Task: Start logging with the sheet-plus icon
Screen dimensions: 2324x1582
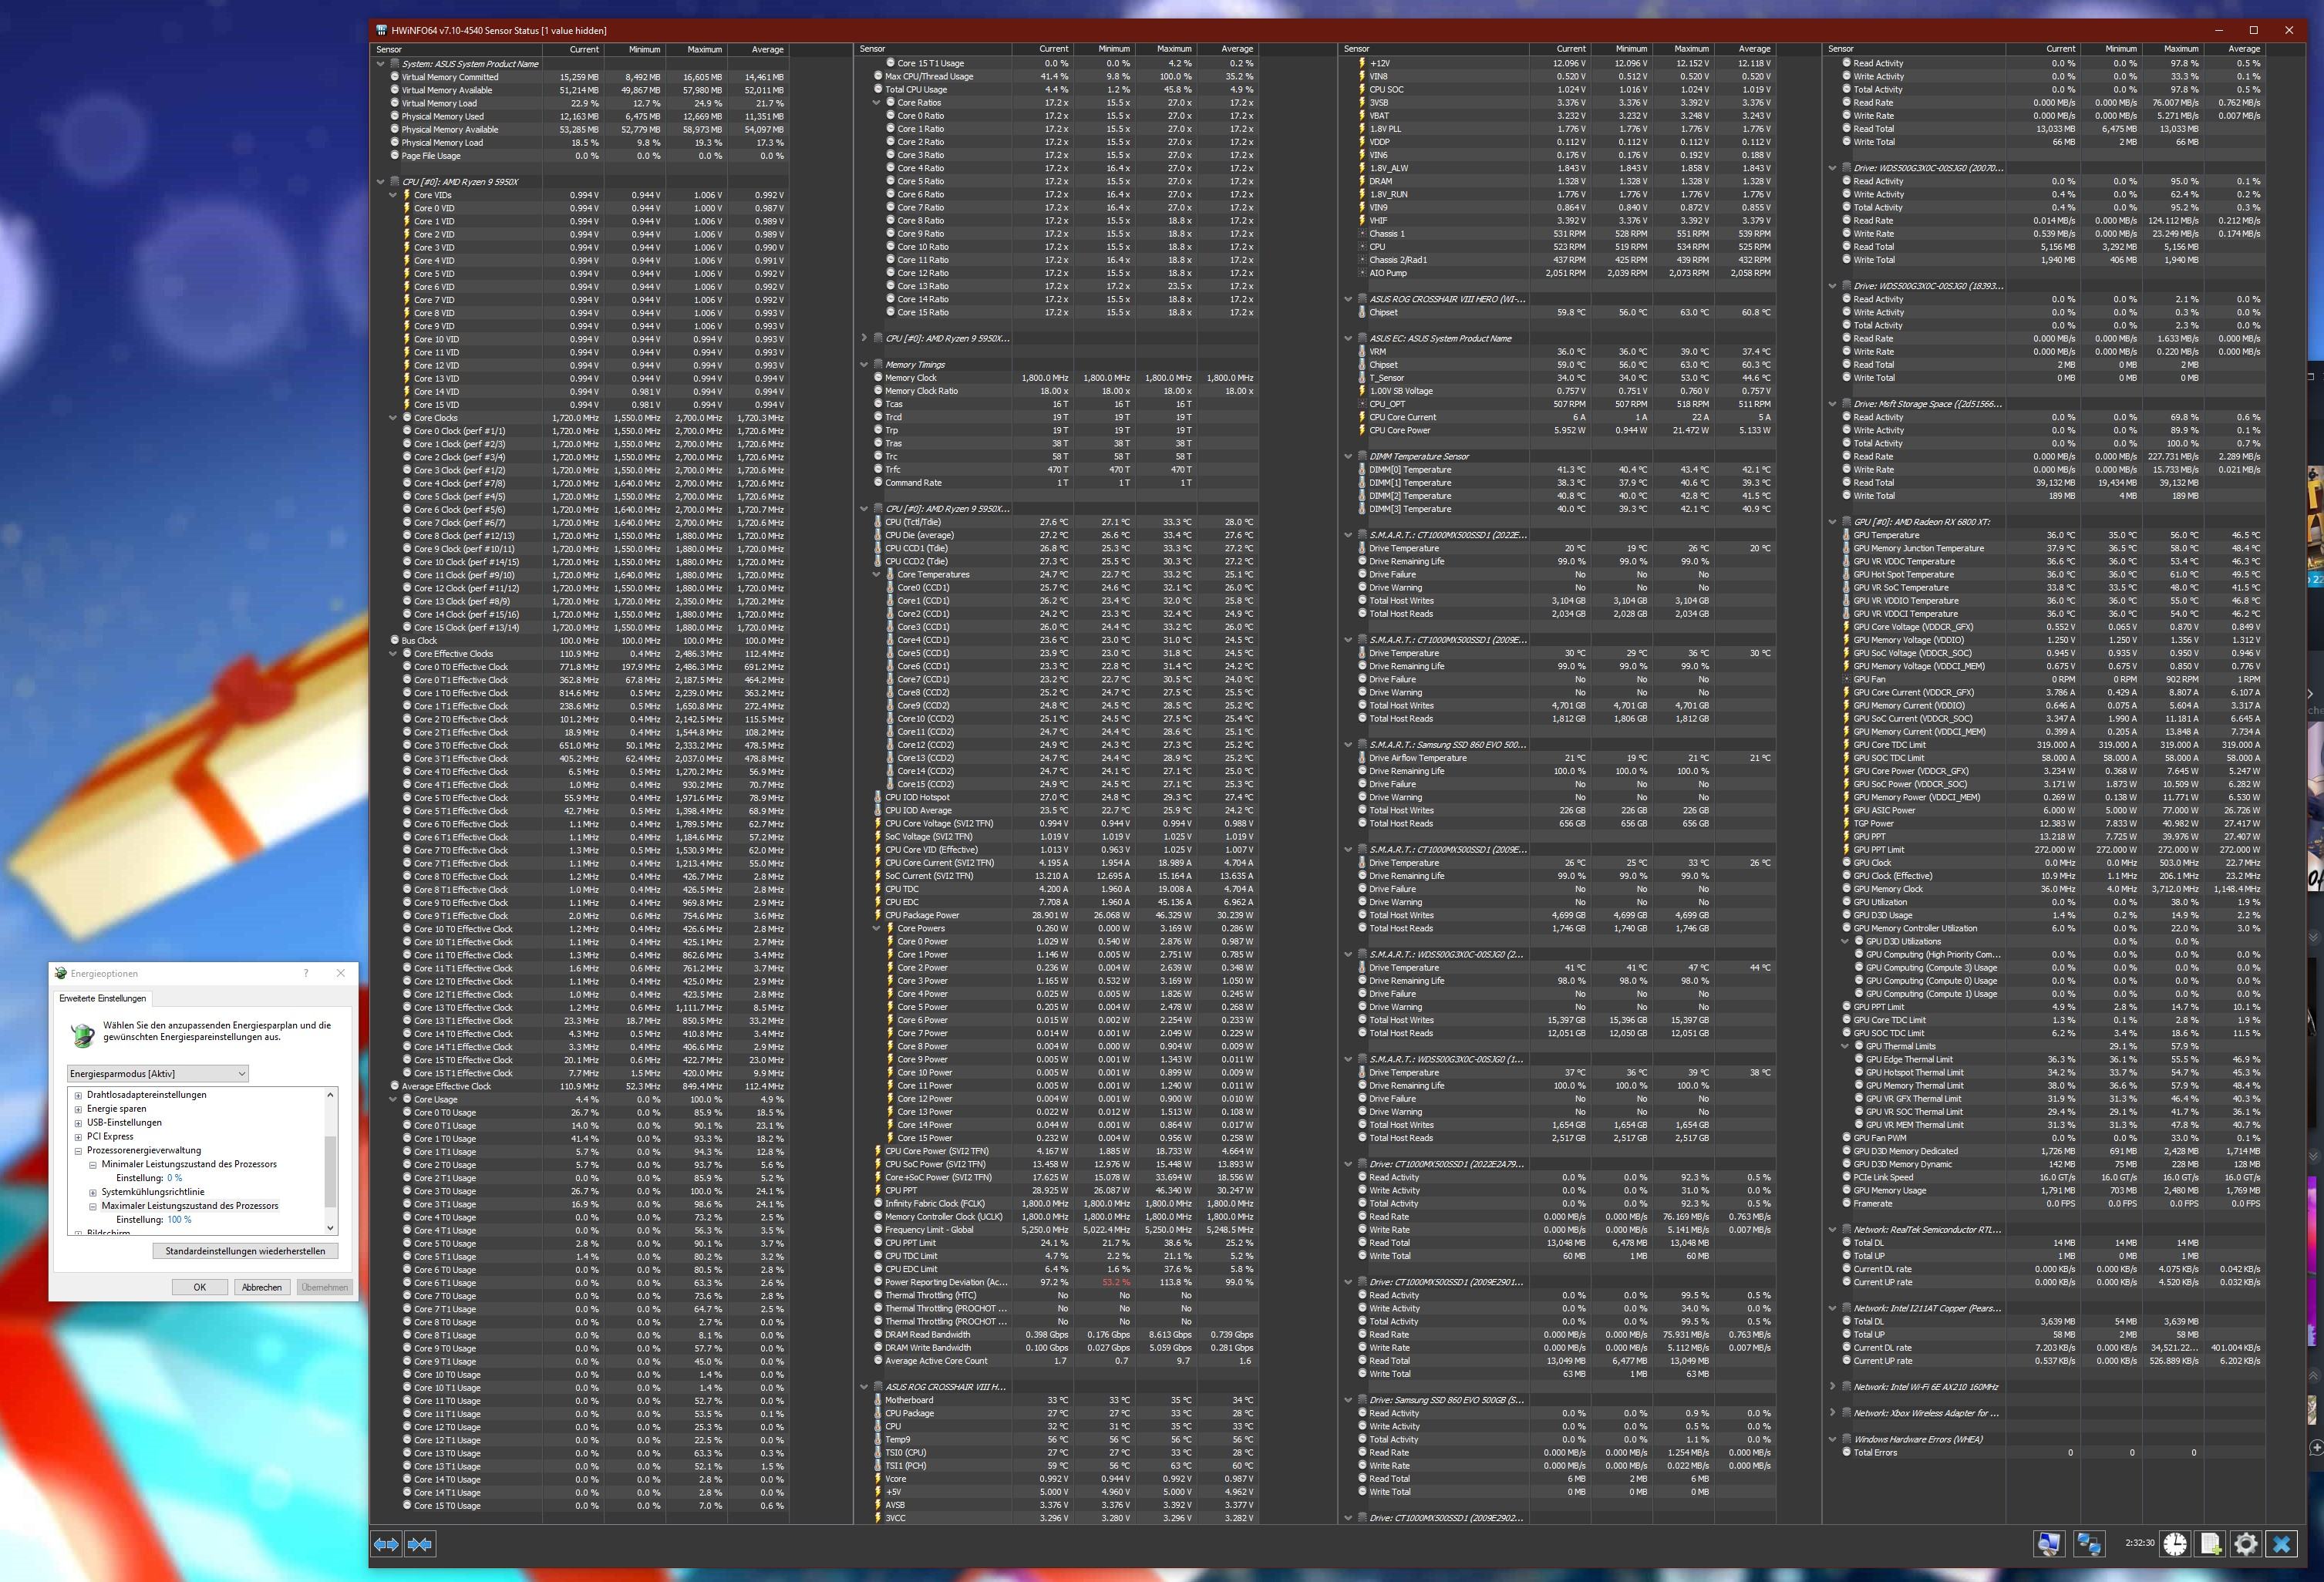Action: tap(2210, 1544)
